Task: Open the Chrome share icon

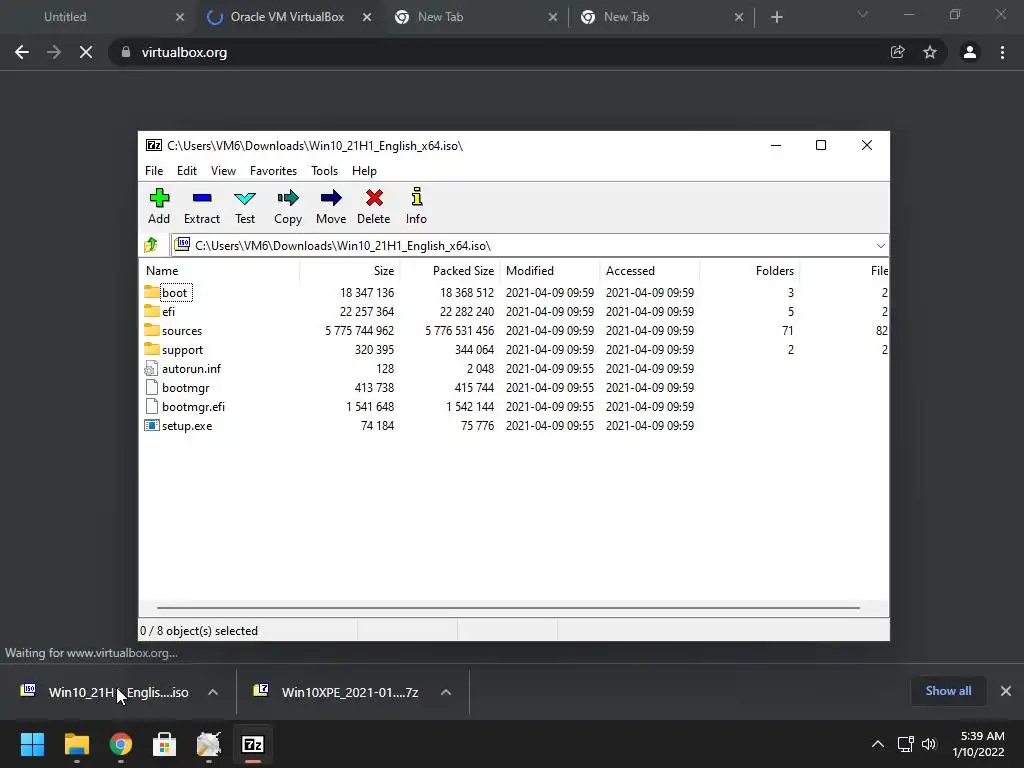Action: click(898, 52)
